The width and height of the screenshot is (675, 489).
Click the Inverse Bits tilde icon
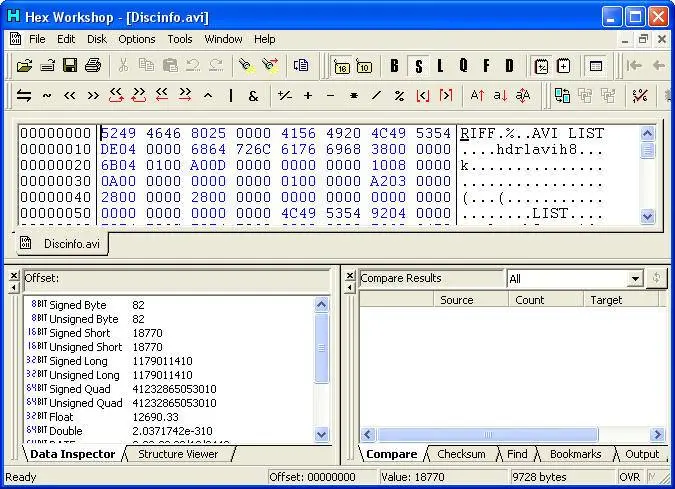pos(47,96)
